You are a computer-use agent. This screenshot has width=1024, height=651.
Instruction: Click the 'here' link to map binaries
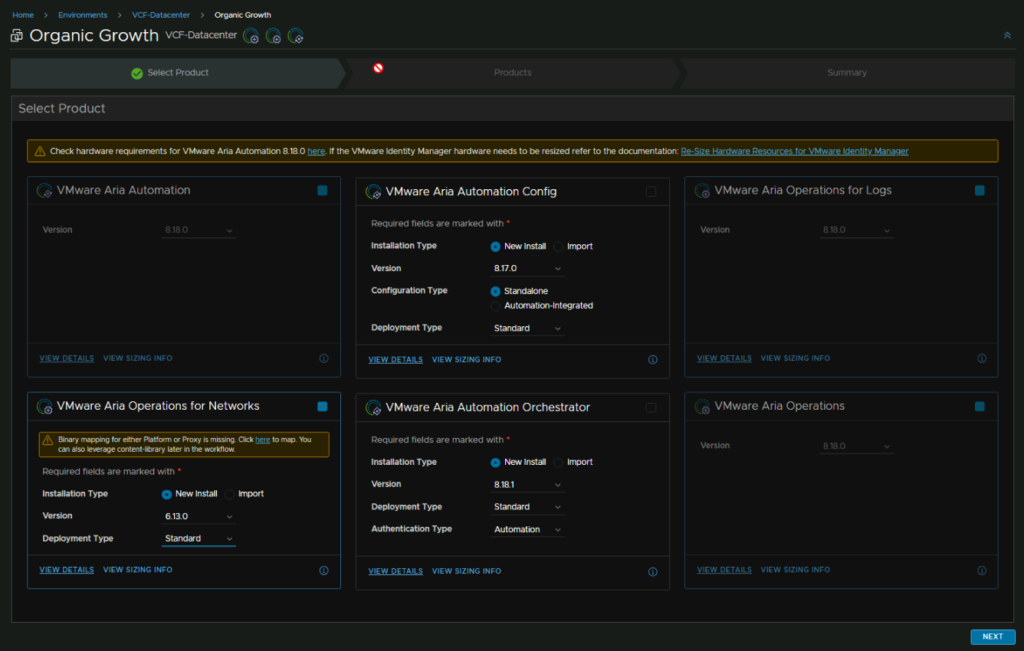point(263,440)
